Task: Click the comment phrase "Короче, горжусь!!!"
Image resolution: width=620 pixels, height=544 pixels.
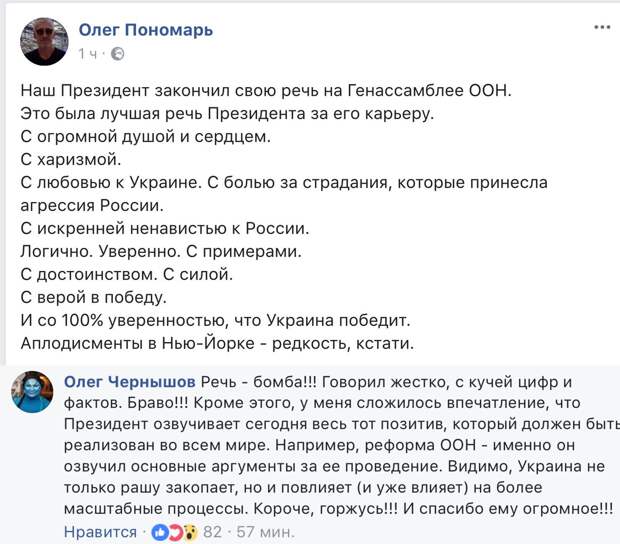Action: pyautogui.click(x=326, y=508)
